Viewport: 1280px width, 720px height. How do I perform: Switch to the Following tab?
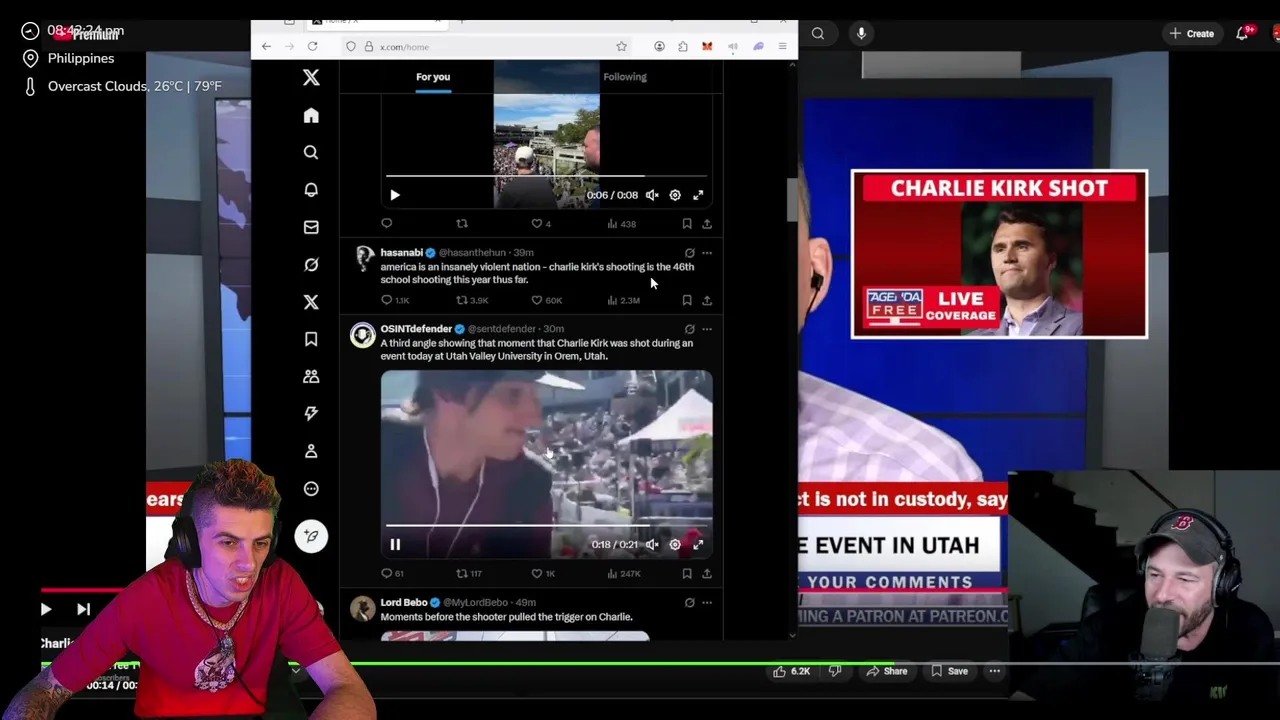click(625, 77)
